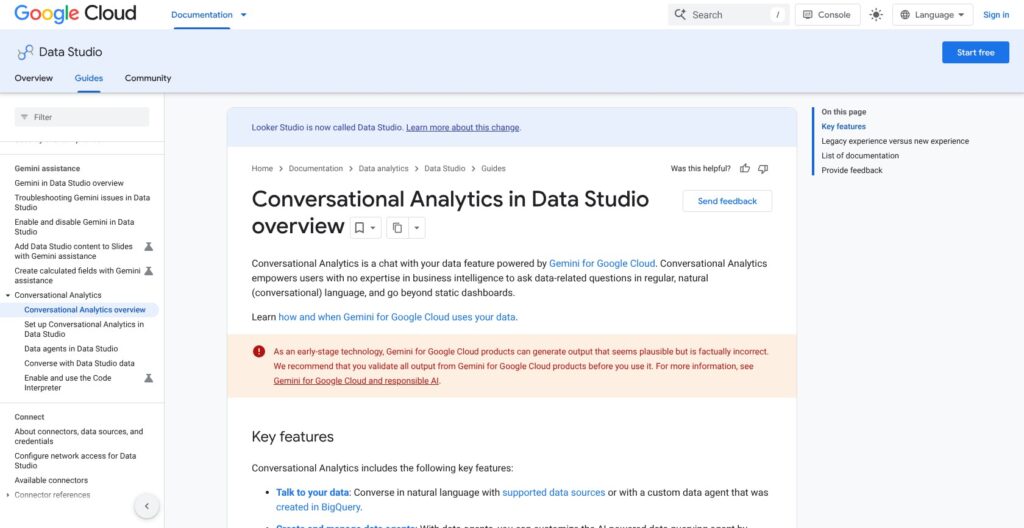This screenshot has width=1024, height=528.
Task: Toggle the light/dark theme sun icon
Action: [x=876, y=14]
